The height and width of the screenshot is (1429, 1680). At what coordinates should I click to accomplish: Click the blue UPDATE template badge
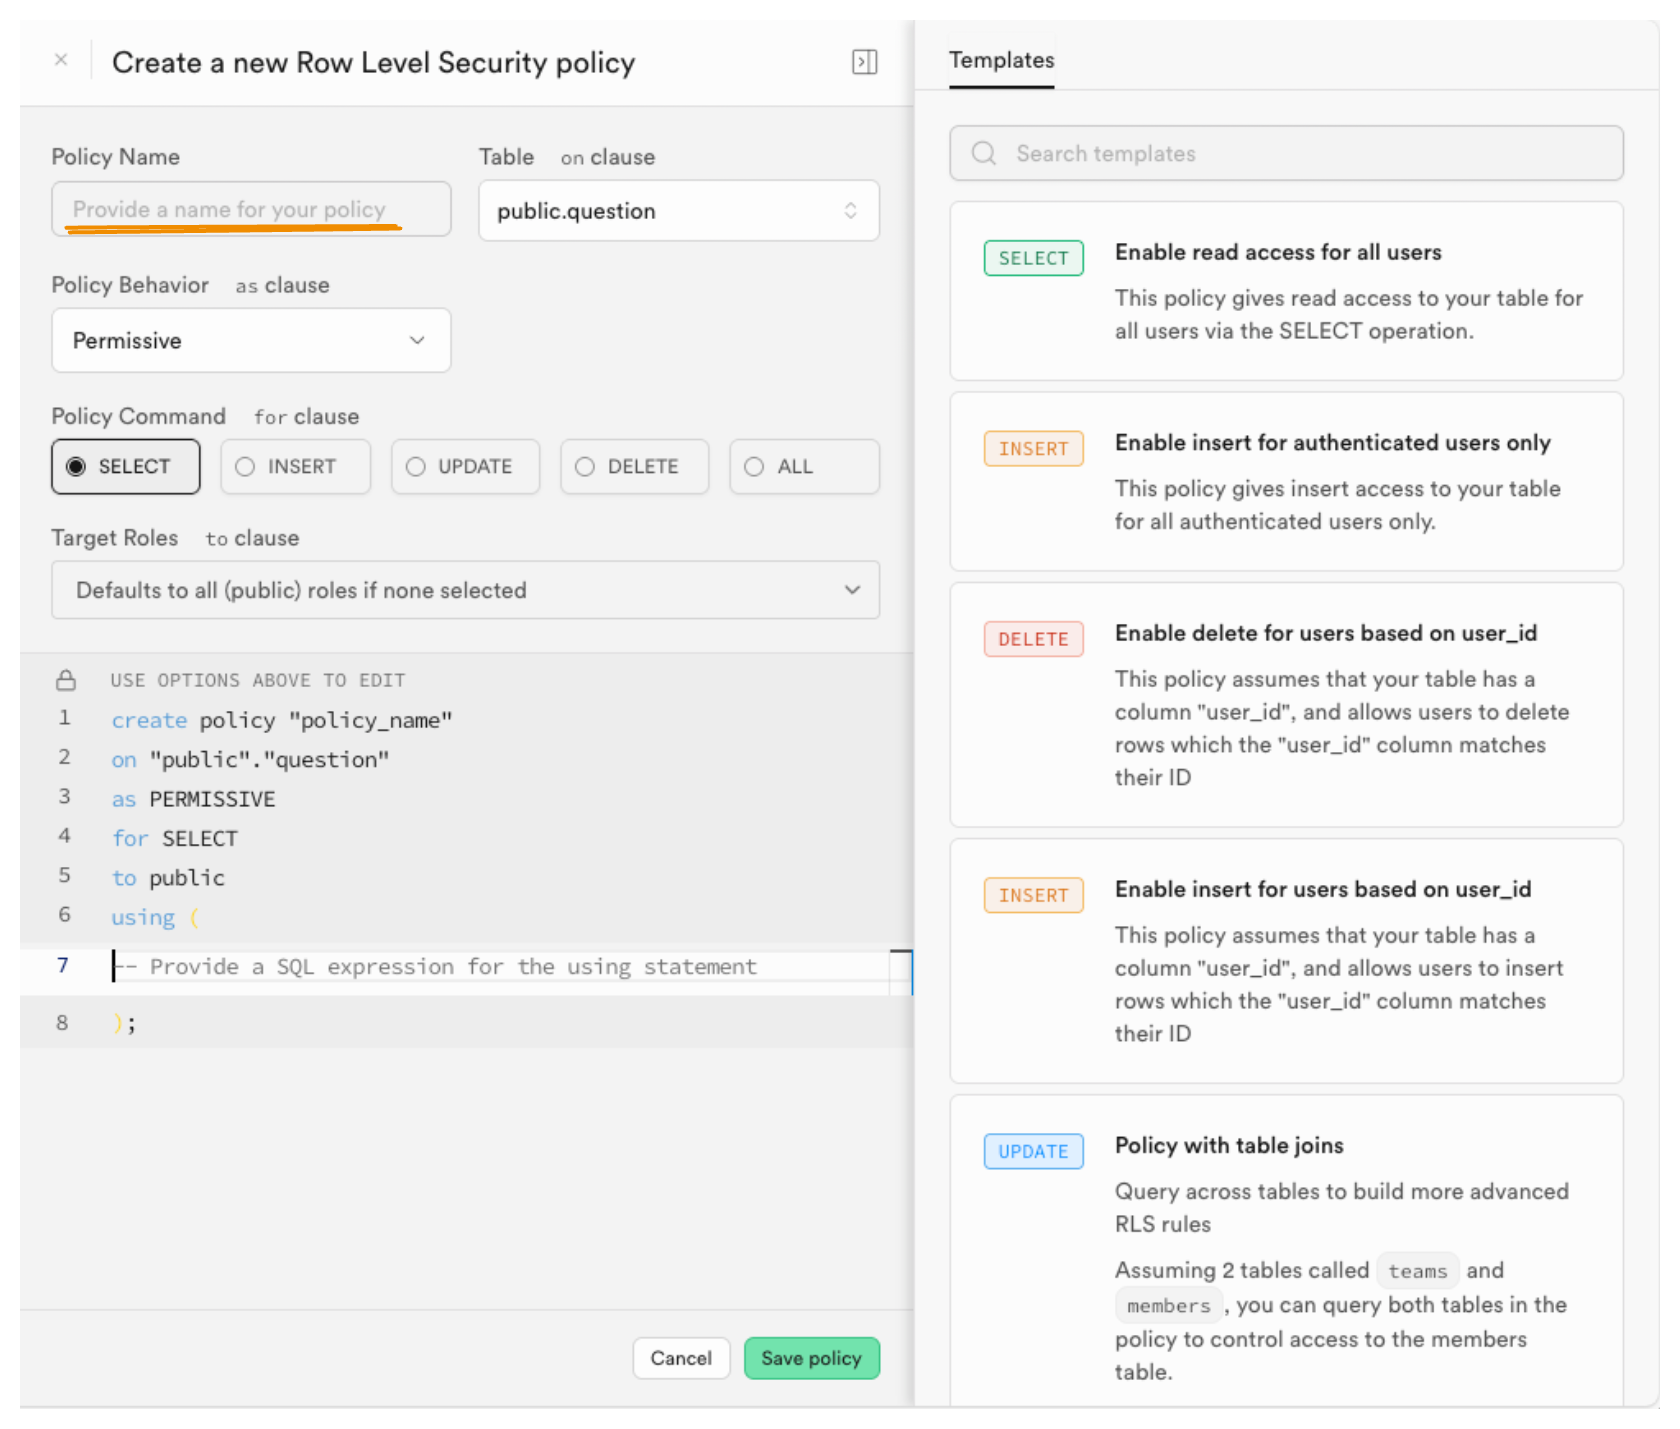[1033, 1151]
